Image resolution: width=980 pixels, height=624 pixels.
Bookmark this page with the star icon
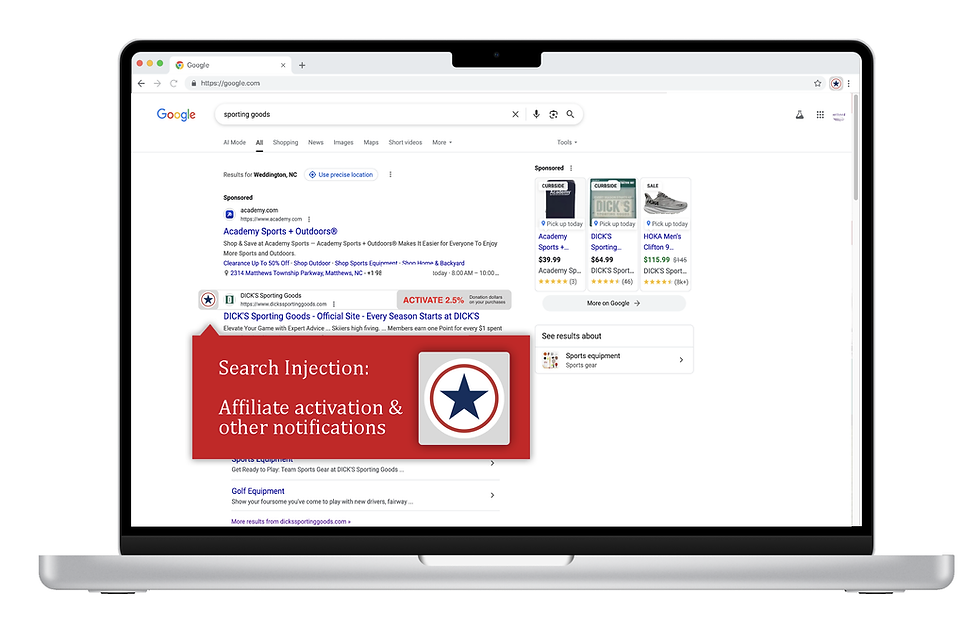click(818, 83)
